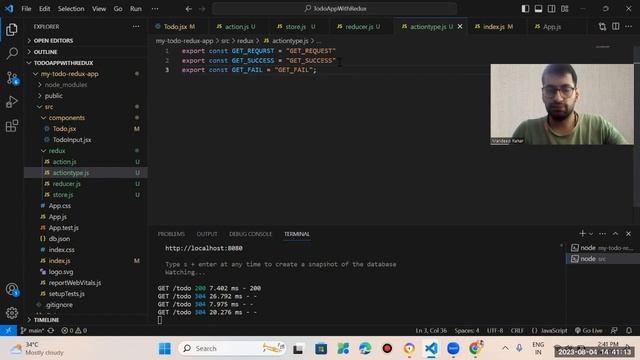Open the Selection menu
The image size is (640, 360).
pos(71,9)
